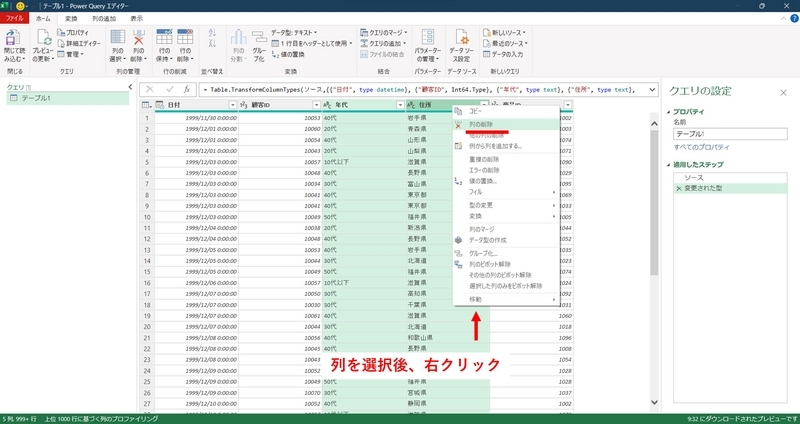The width and height of the screenshot is (800, 424).
Task: Open the 顧客ID column filter dropdown
Action: pos(316,105)
